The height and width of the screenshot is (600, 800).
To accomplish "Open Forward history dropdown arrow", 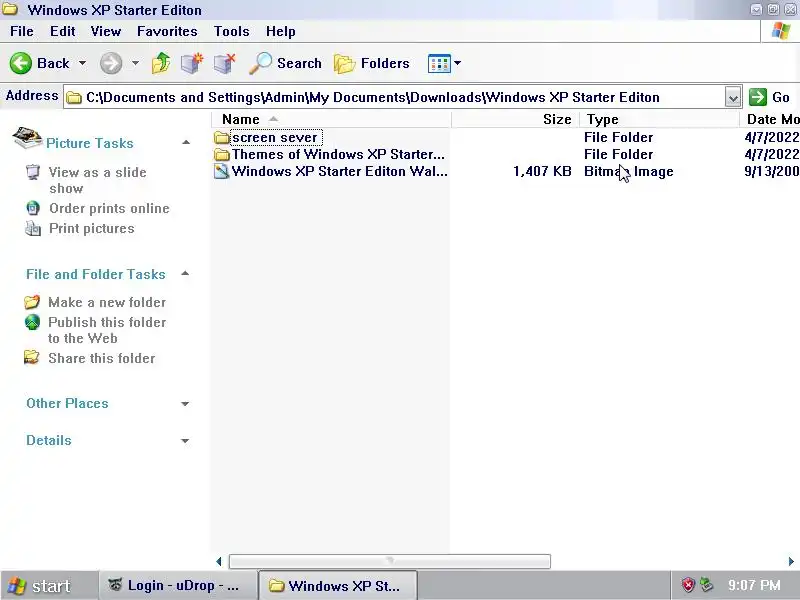I will 135,63.
